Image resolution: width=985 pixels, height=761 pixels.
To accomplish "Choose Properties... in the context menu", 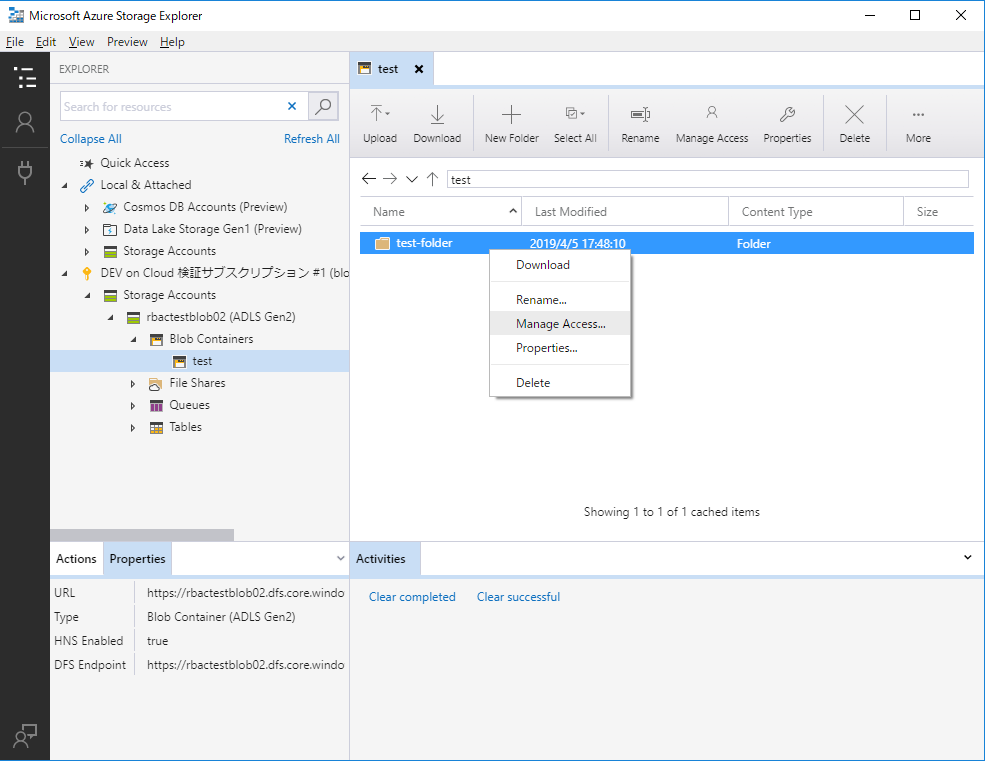I will coord(560,348).
